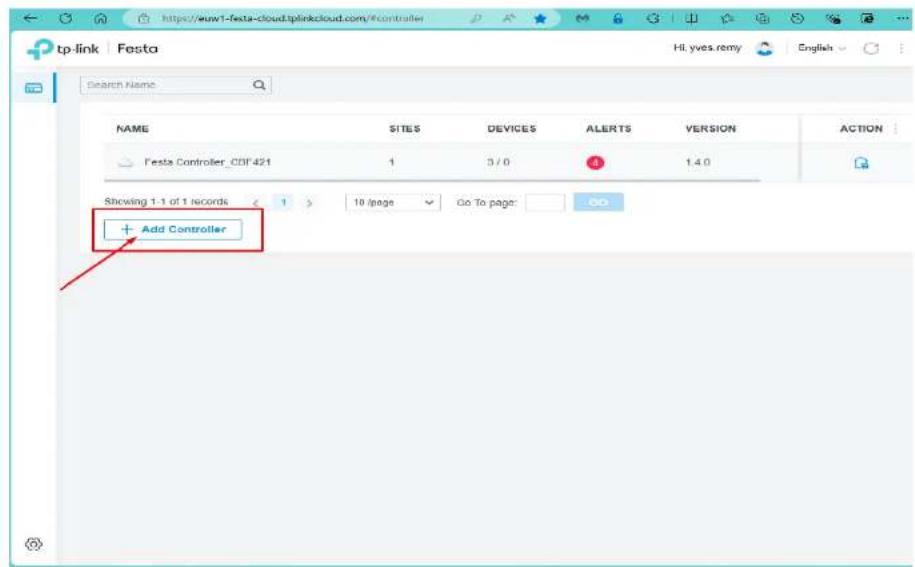The image size is (915, 567).
Task: Open the user account avatar icon
Action: click(764, 48)
